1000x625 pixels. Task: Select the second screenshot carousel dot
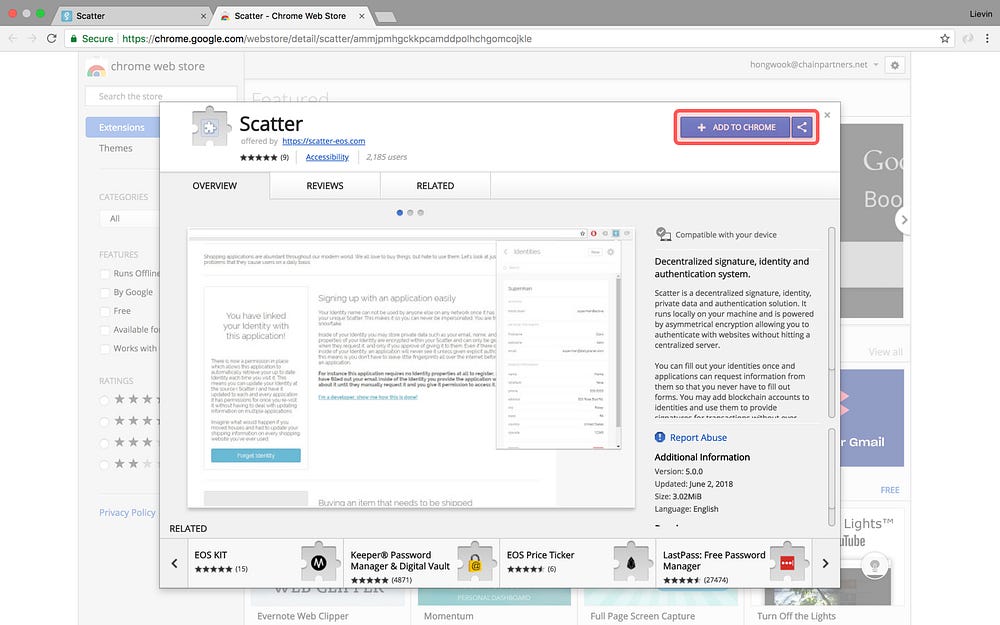tap(410, 212)
